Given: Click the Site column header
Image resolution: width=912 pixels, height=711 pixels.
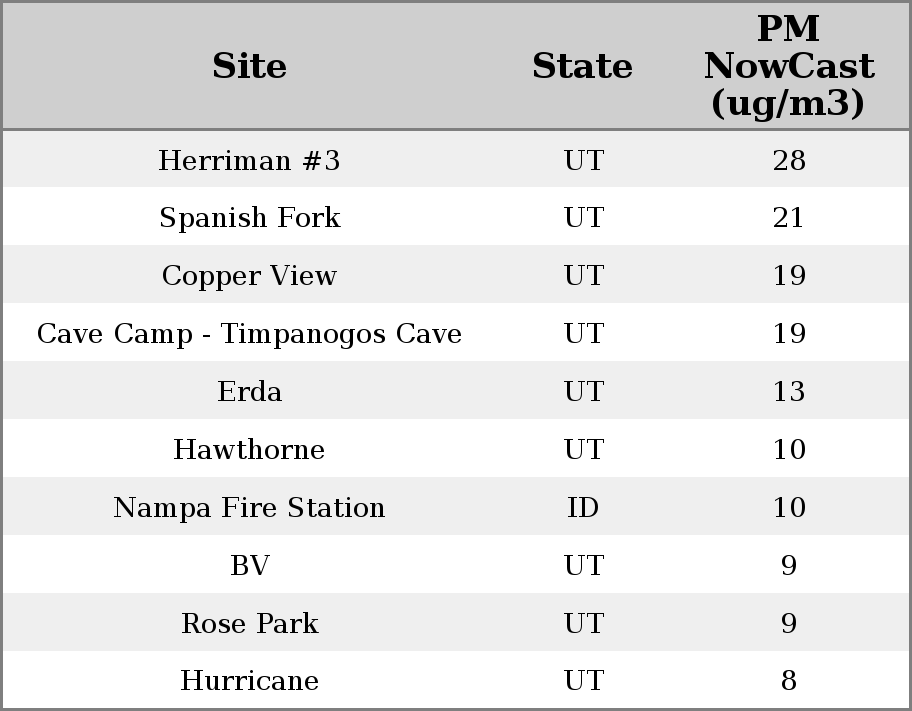Looking at the screenshot, I should 249,66.
